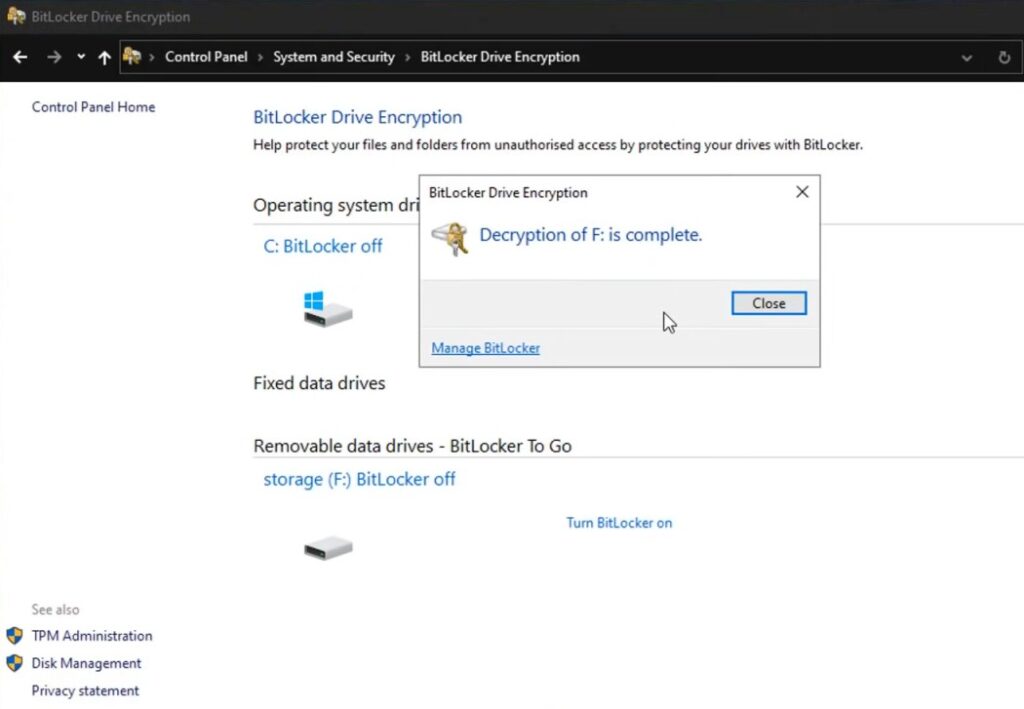Click the TPM Administration shield icon
1024x709 pixels.
[14, 636]
